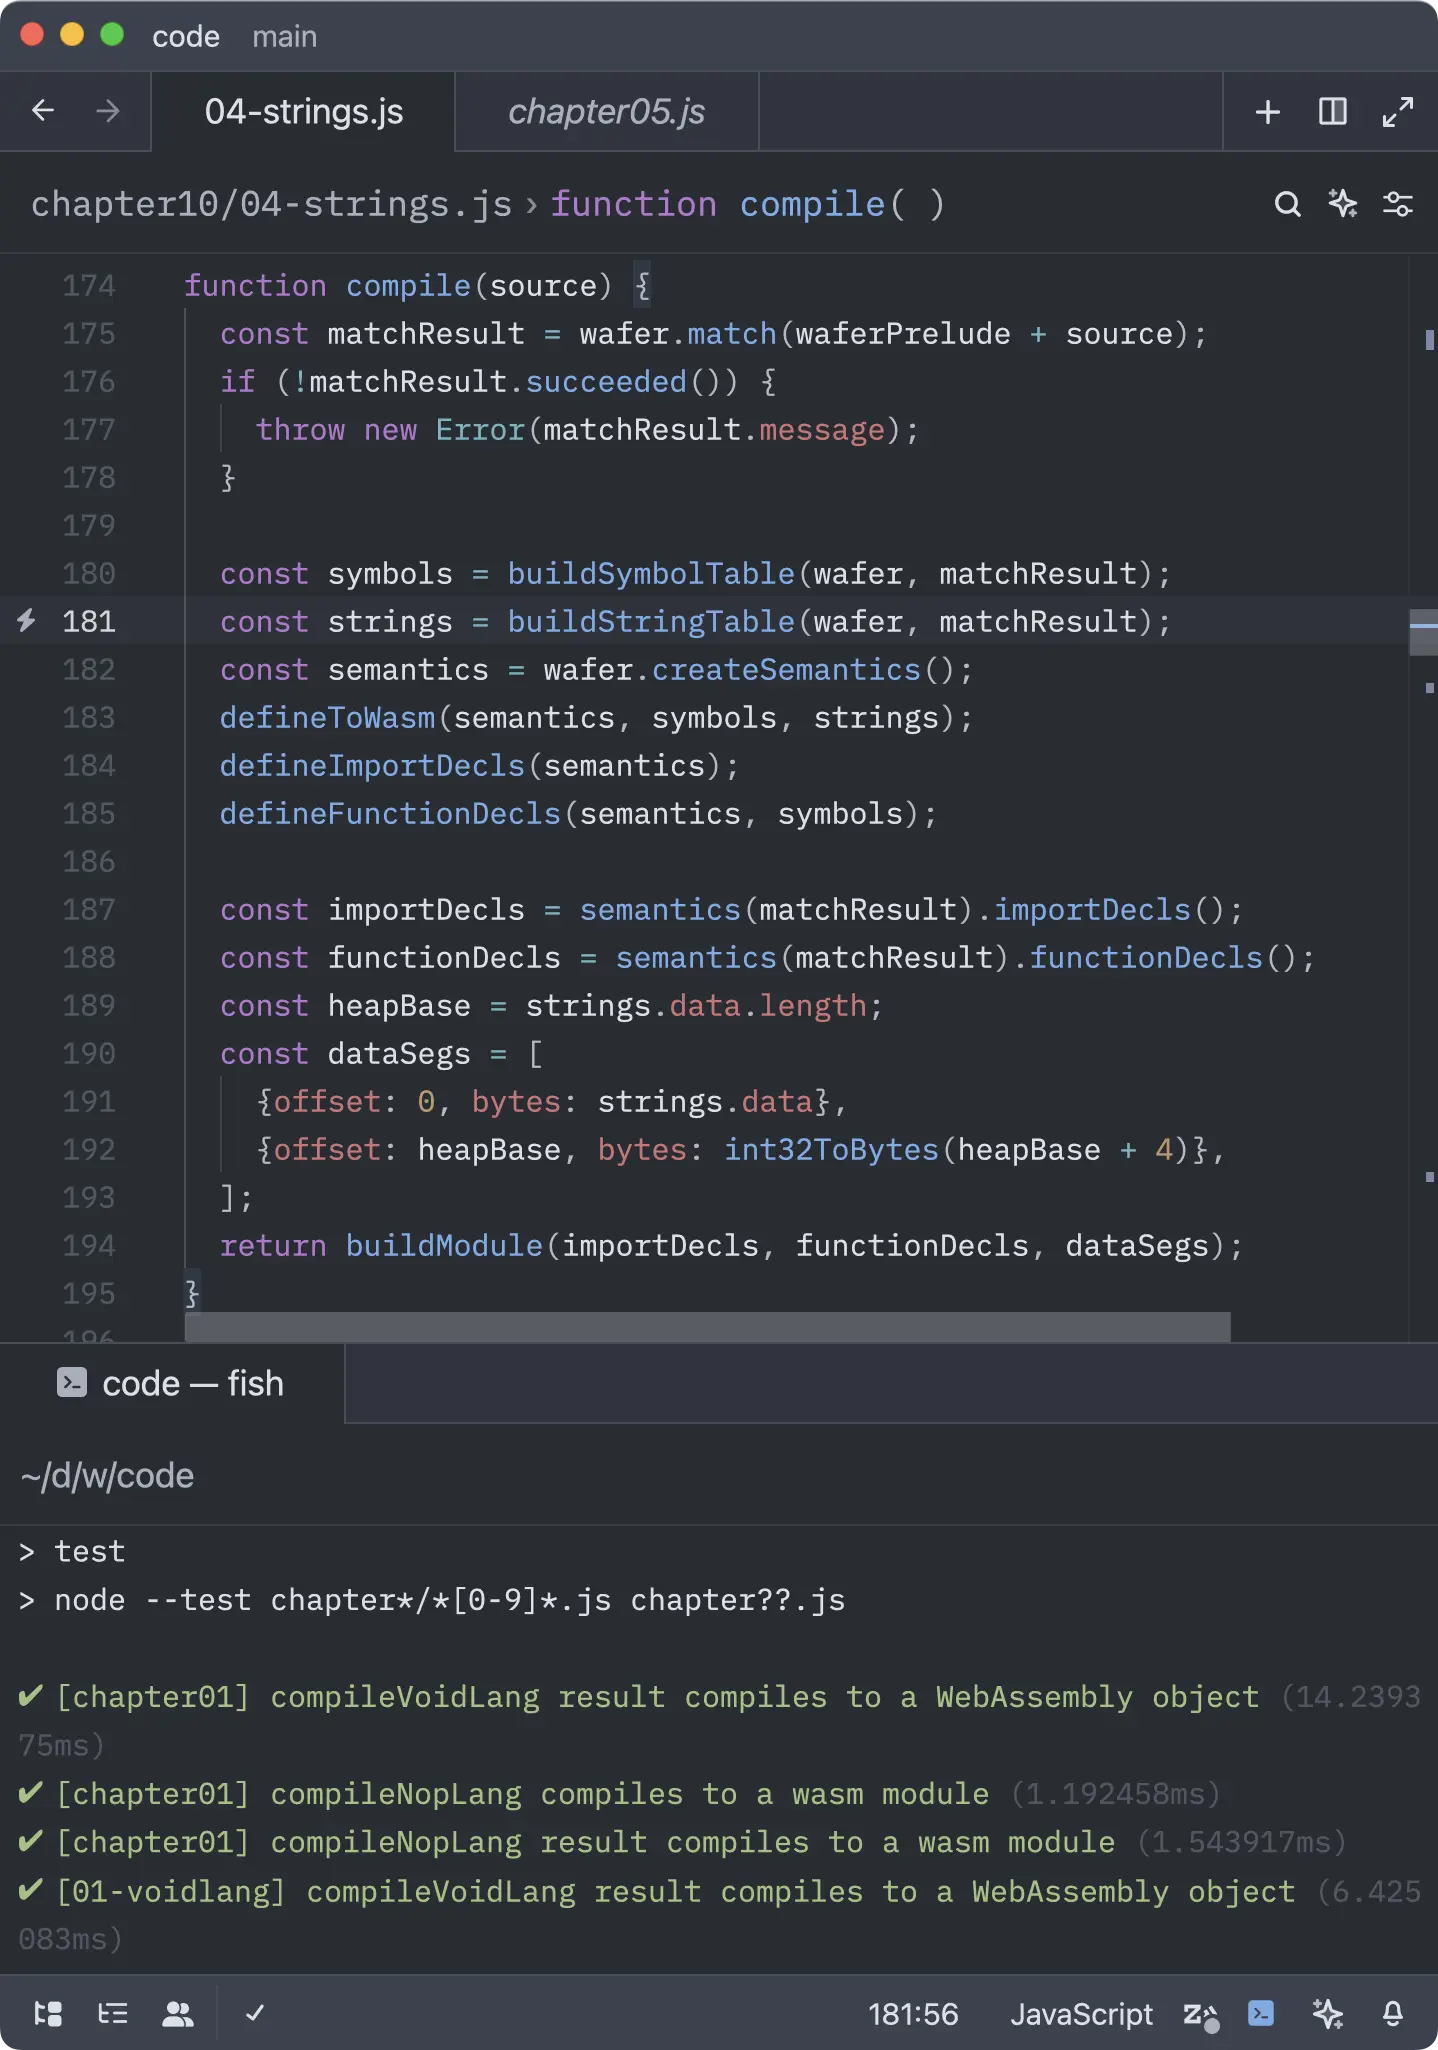This screenshot has height=2050, width=1438.
Task: Open editor controls menu in breadcrumb bar
Action: (1397, 205)
